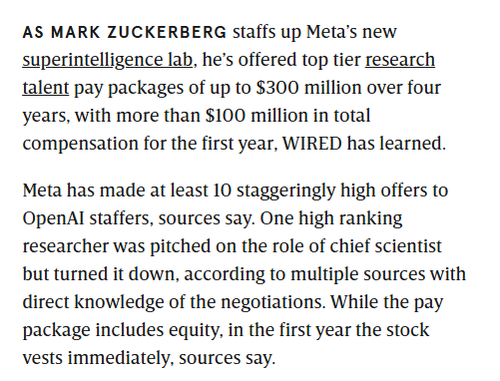Click the word "compensation"

point(80,145)
